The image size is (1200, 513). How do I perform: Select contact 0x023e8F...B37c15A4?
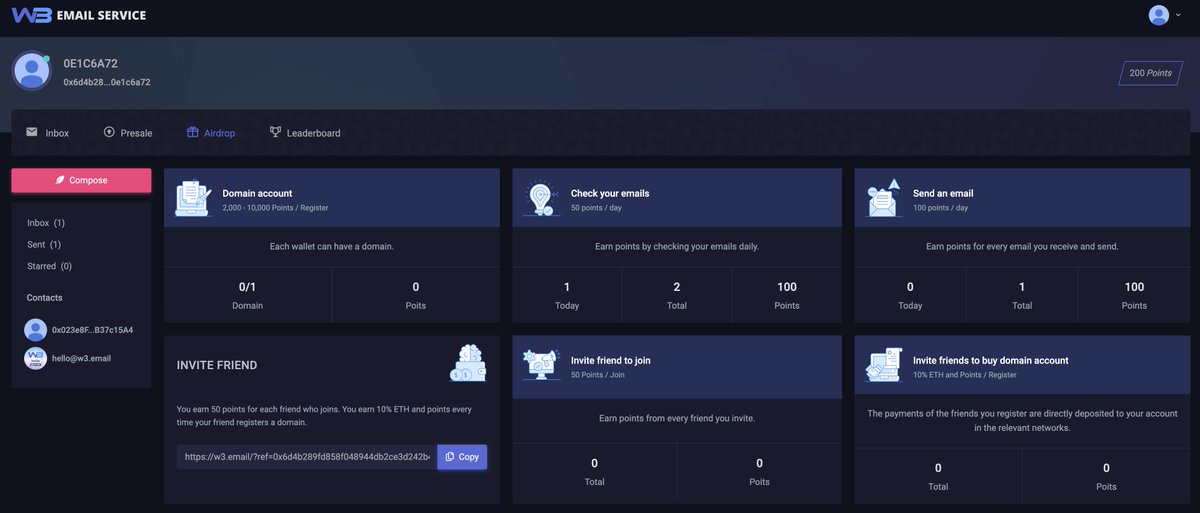pyautogui.click(x=81, y=330)
